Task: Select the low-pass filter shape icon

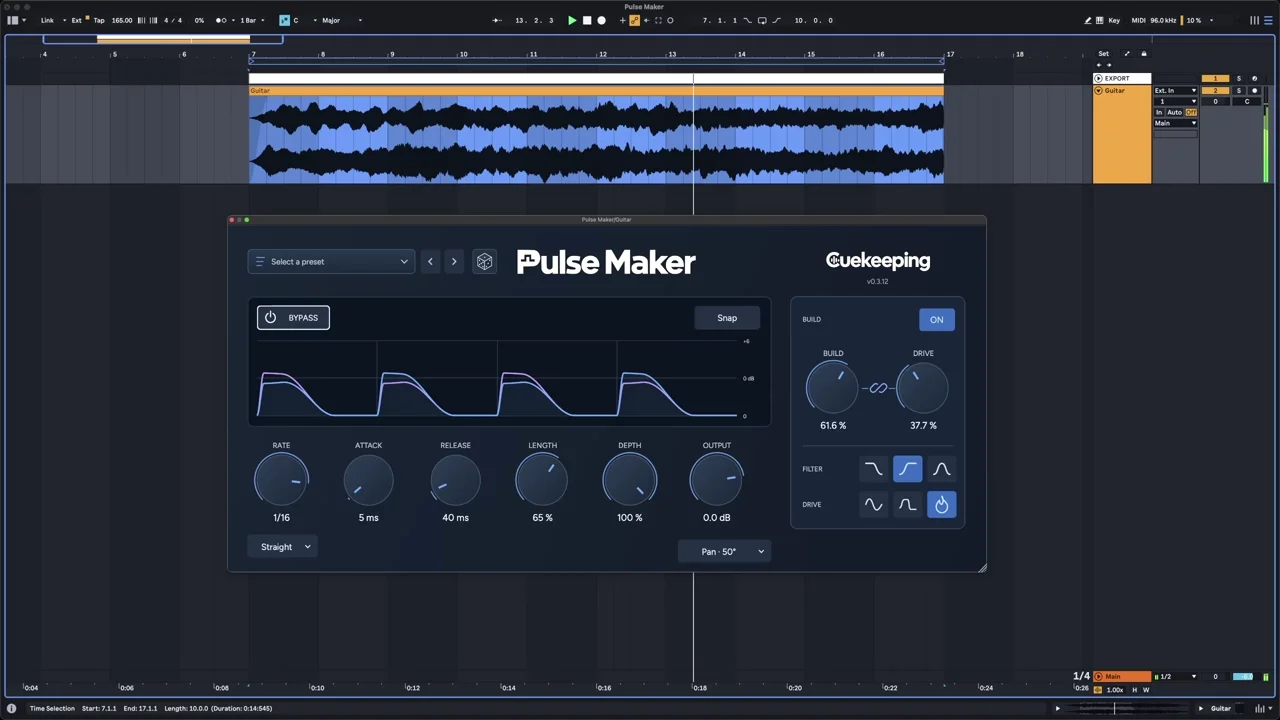Action: 873,469
